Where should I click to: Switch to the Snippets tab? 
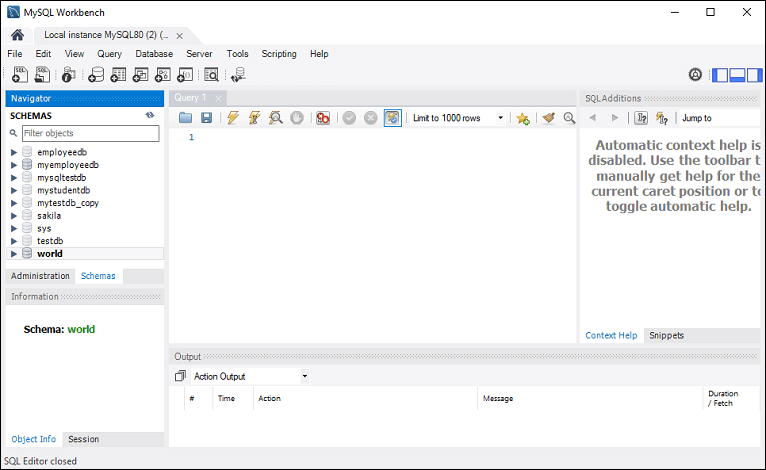666,336
